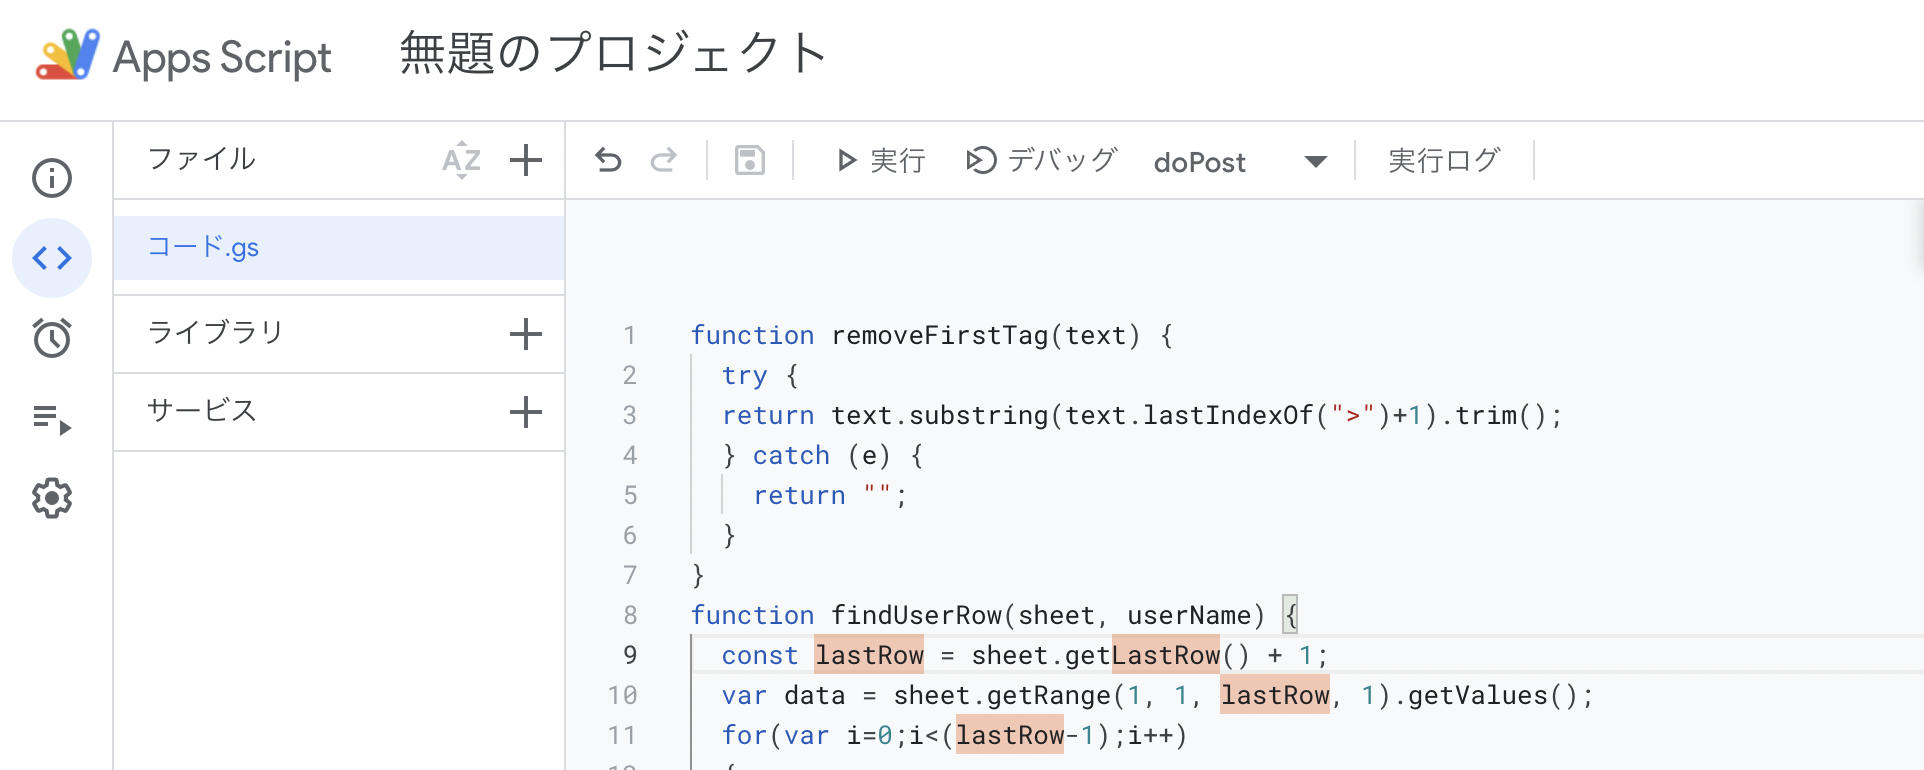Open Project Settings gear icon
Screen dimensions: 1924x770
click(52, 498)
